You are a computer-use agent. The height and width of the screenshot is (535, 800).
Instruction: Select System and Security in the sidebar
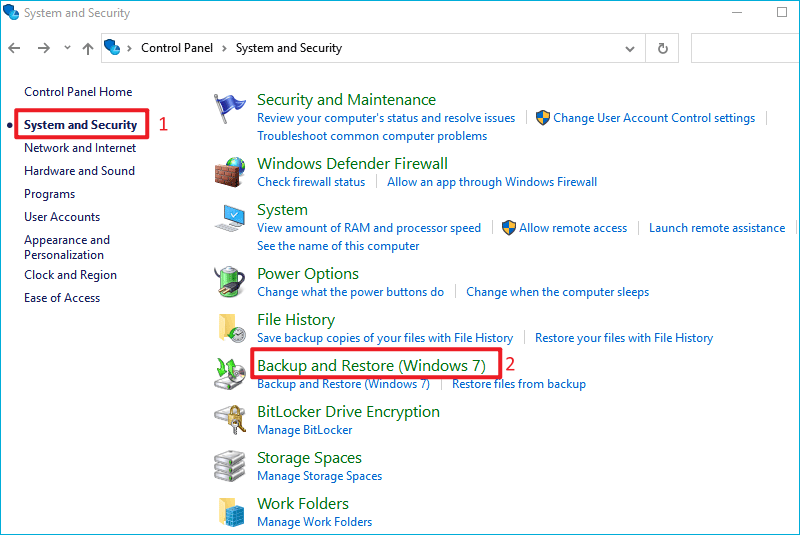(81, 125)
